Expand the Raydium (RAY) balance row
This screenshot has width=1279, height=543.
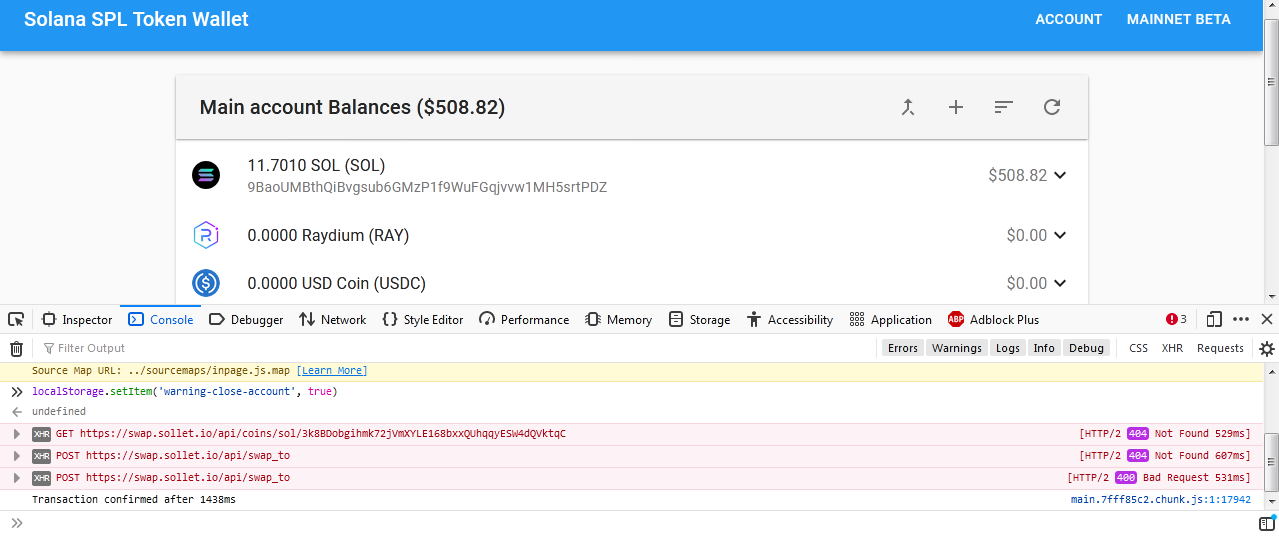[1060, 235]
